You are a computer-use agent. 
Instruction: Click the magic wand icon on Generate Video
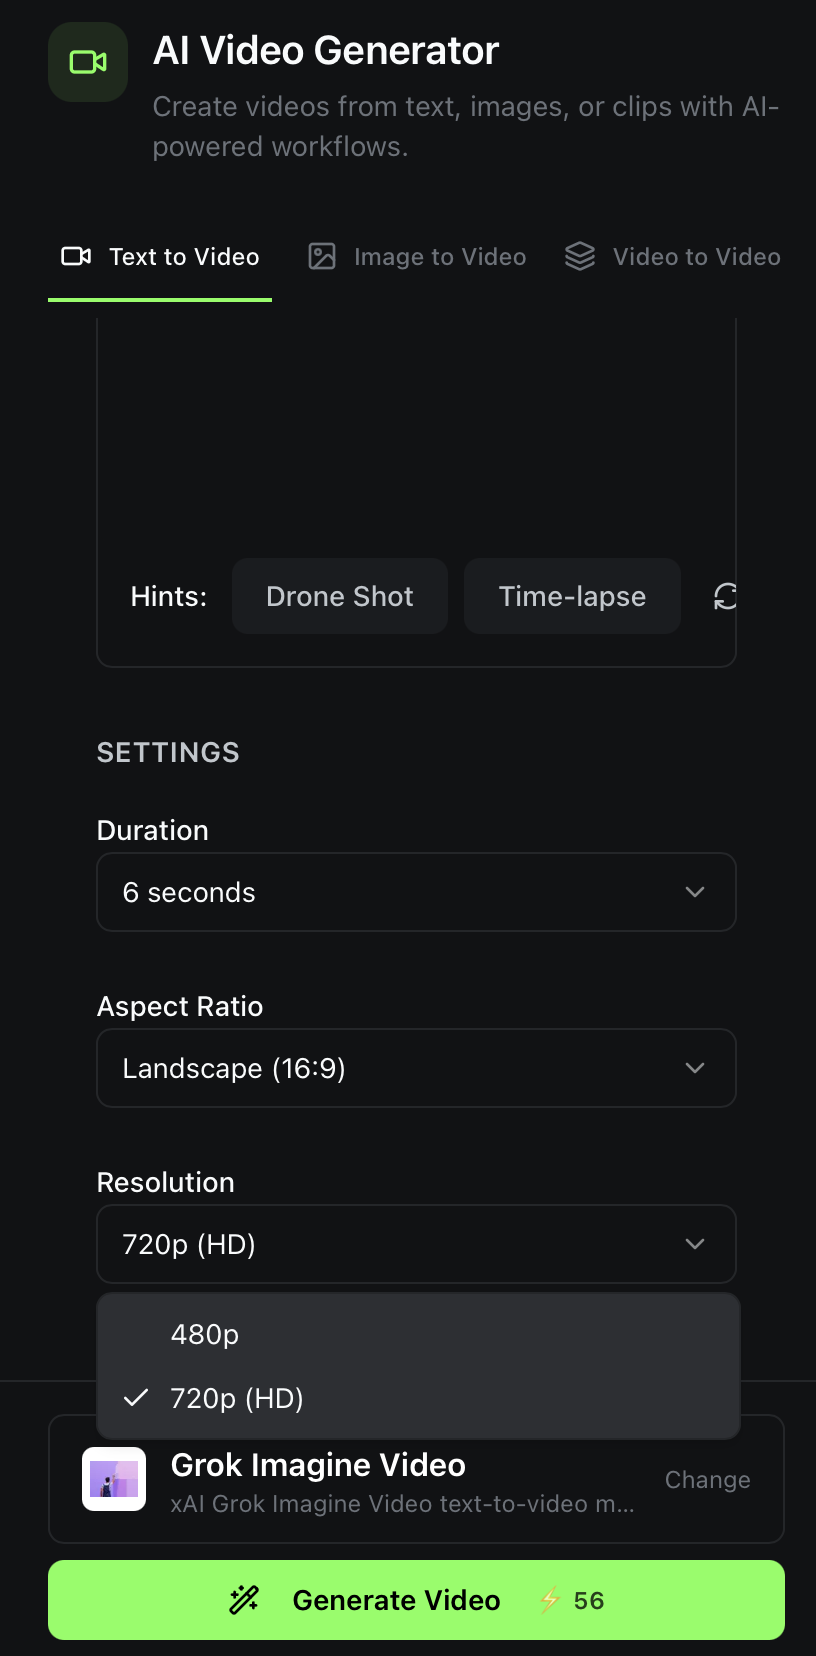244,1600
